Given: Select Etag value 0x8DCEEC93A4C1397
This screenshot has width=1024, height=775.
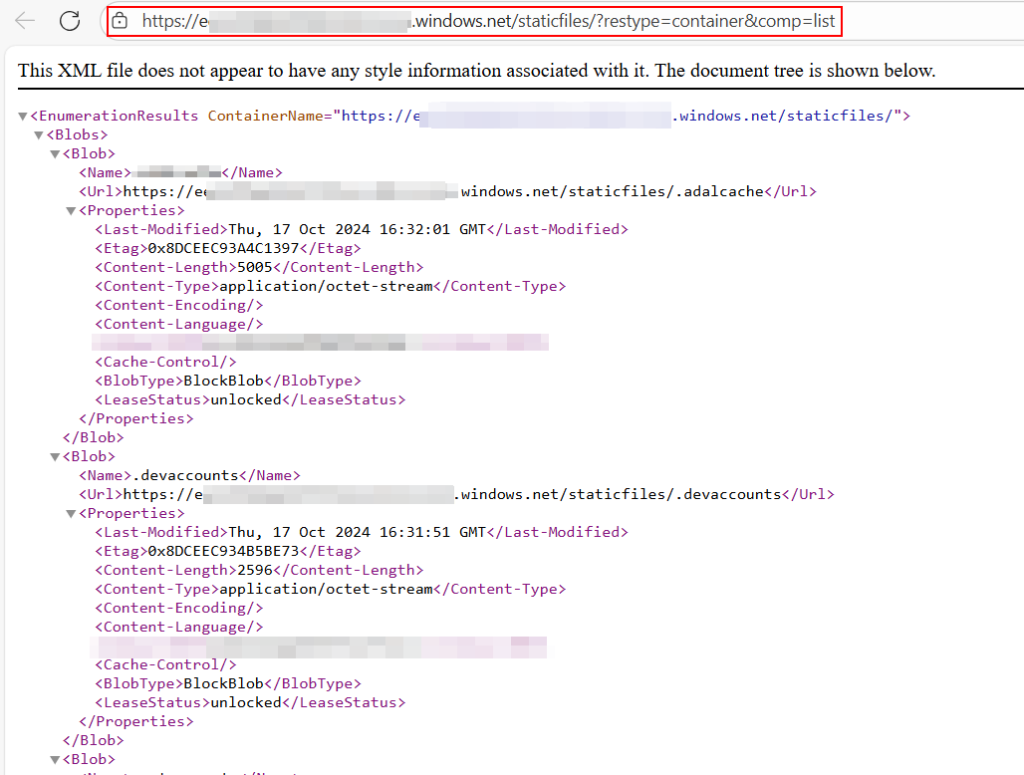Looking at the screenshot, I should (x=223, y=248).
